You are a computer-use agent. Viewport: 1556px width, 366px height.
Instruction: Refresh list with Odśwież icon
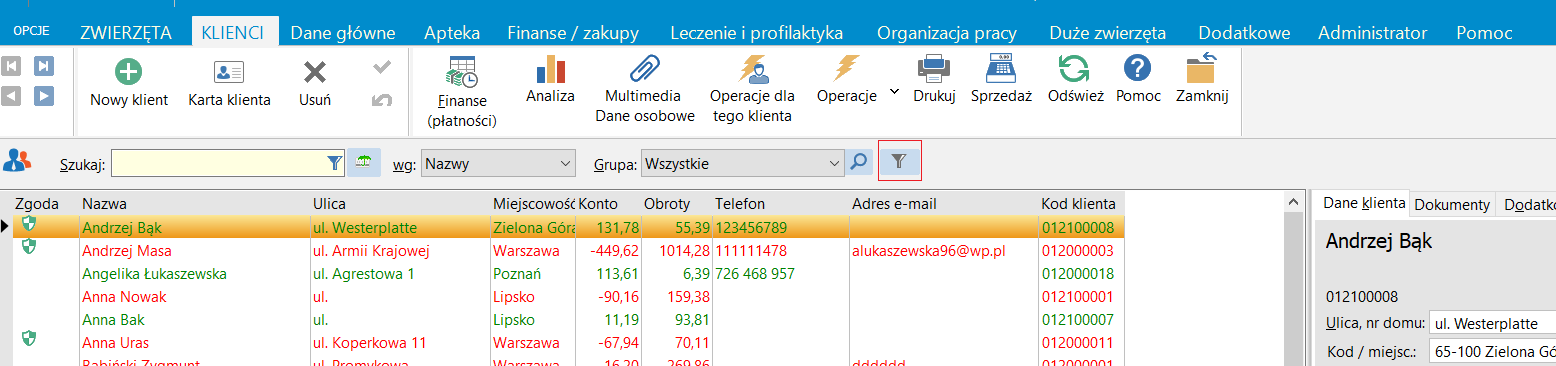point(1075,70)
